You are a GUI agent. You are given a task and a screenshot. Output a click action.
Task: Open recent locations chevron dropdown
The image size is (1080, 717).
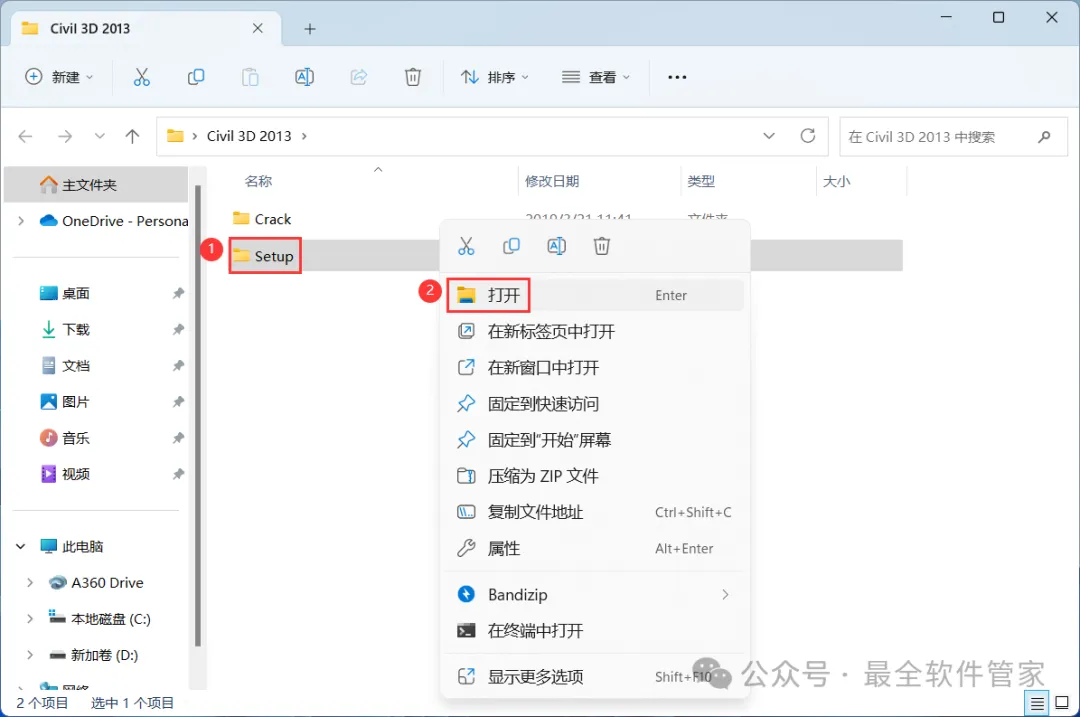[100, 136]
